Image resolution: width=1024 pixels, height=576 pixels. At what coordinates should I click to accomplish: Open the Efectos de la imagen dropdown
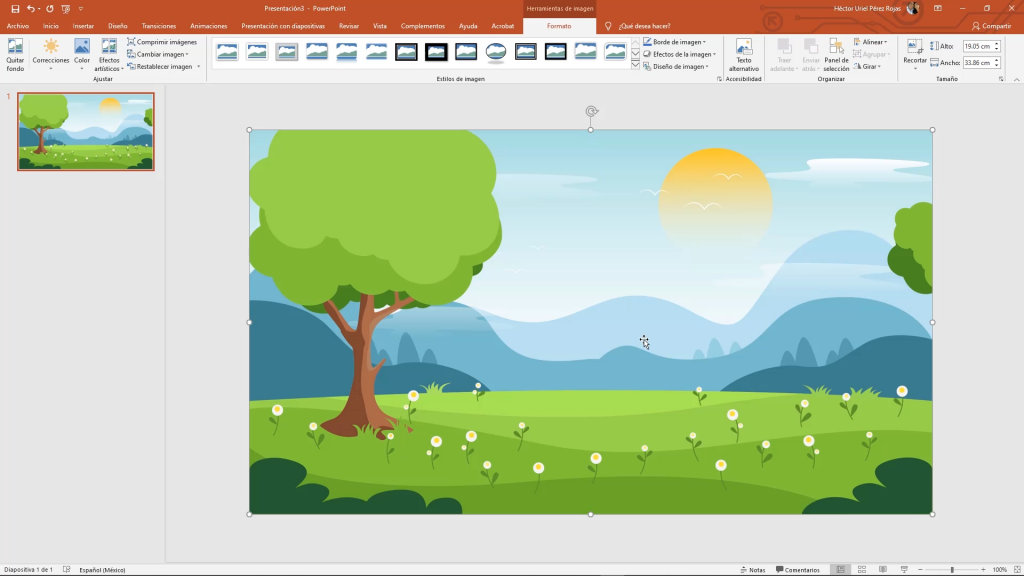click(680, 54)
